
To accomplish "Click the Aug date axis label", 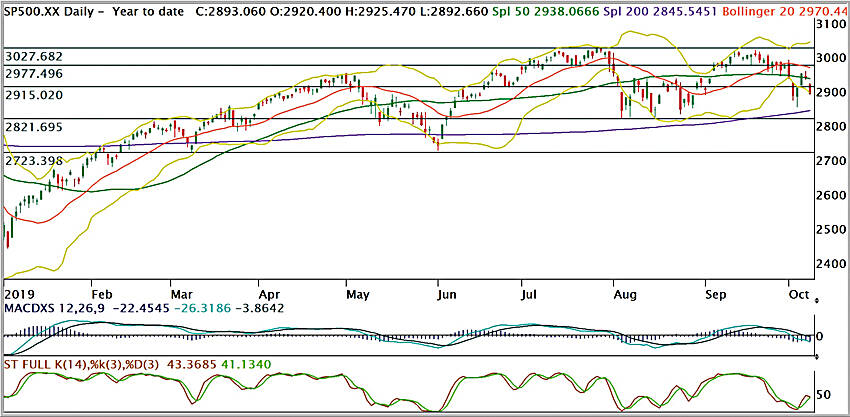I will [x=625, y=295].
